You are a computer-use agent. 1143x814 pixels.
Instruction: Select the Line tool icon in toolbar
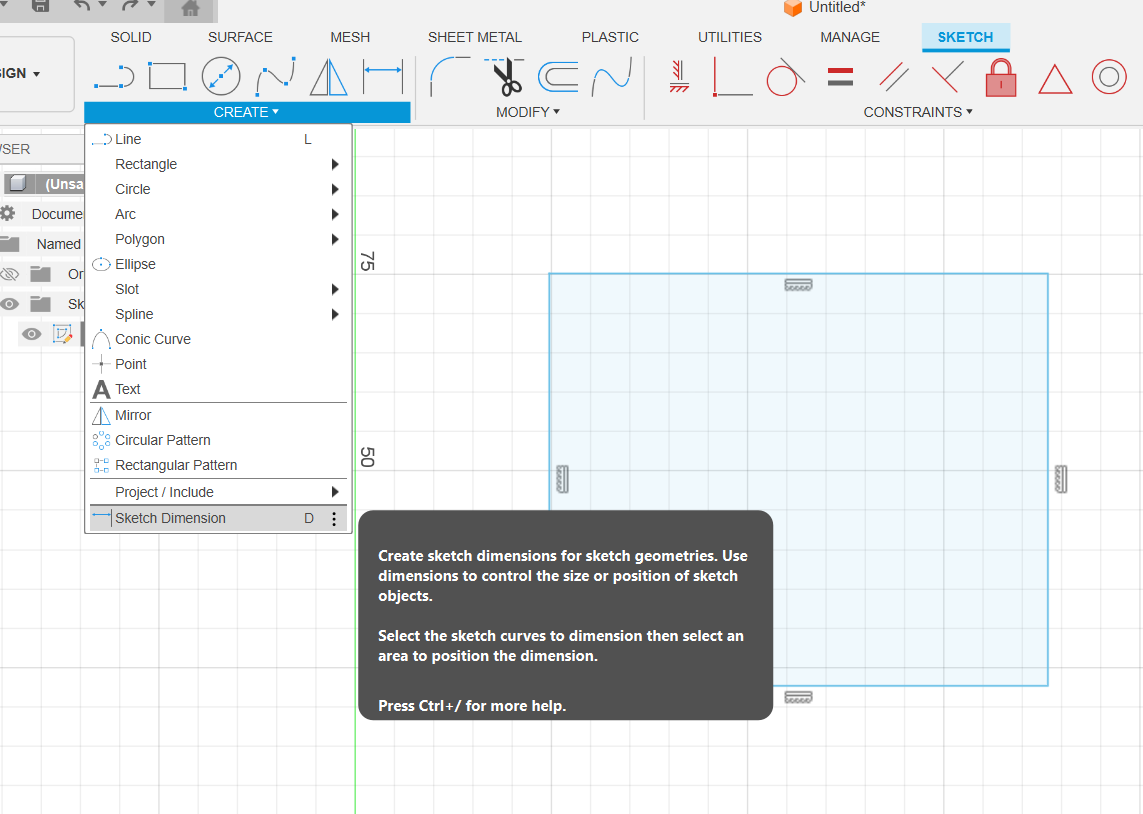pos(114,77)
